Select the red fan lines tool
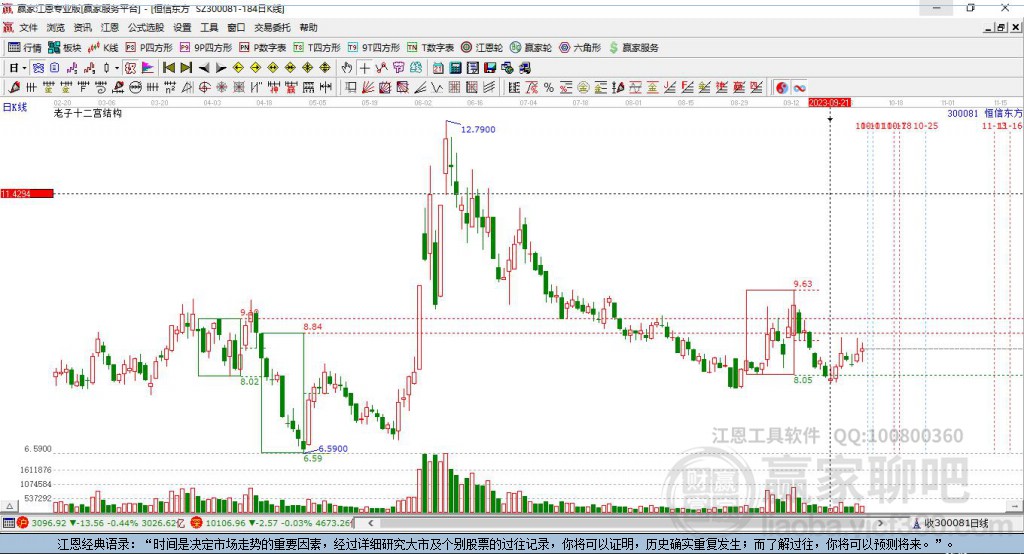This screenshot has width=1024, height=554. pyautogui.click(x=368, y=88)
